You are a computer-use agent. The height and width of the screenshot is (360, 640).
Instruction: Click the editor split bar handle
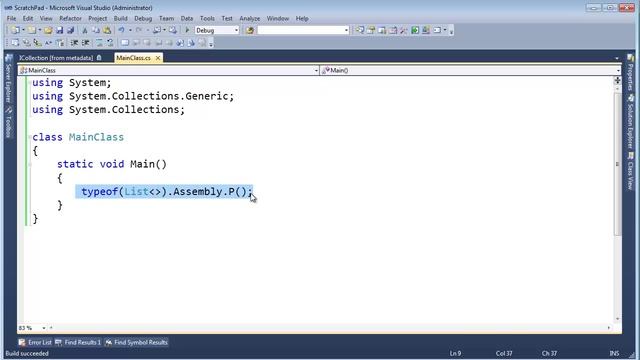coord(617,80)
